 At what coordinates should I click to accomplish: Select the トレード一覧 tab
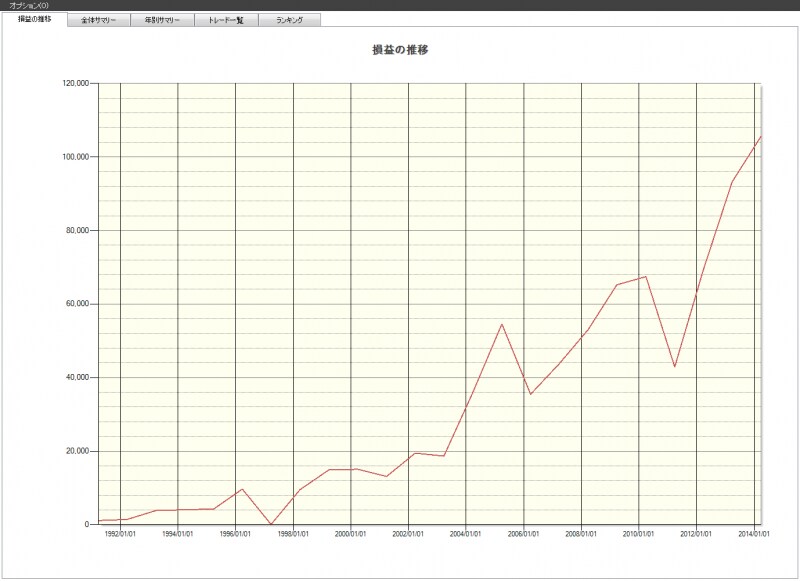tap(226, 20)
